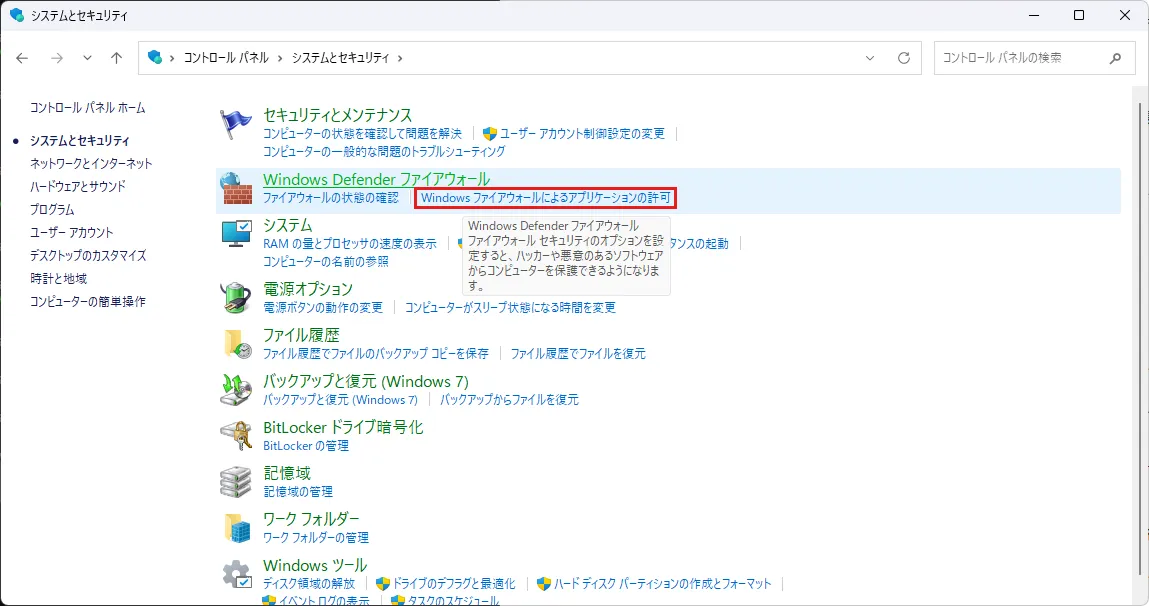Image resolution: width=1149 pixels, height=606 pixels.
Task: Click the Power Options battery icon
Action: coord(235,298)
